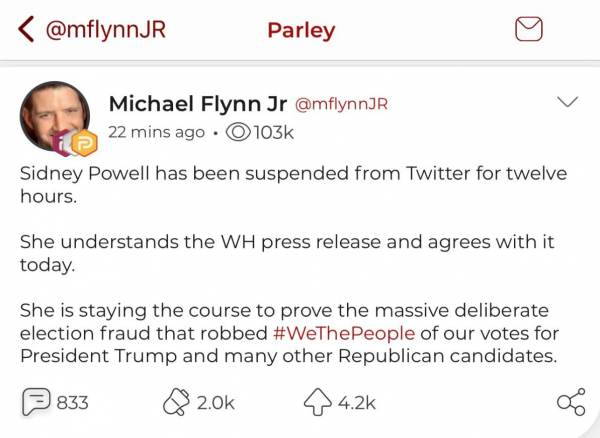Click the @mflynnJR handle beside the name
Screen dimensions: 600x438
342,105
